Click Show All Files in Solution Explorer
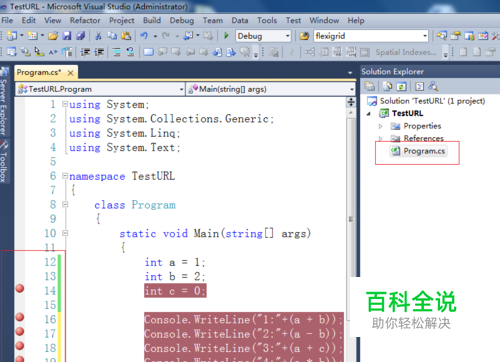 387,86
